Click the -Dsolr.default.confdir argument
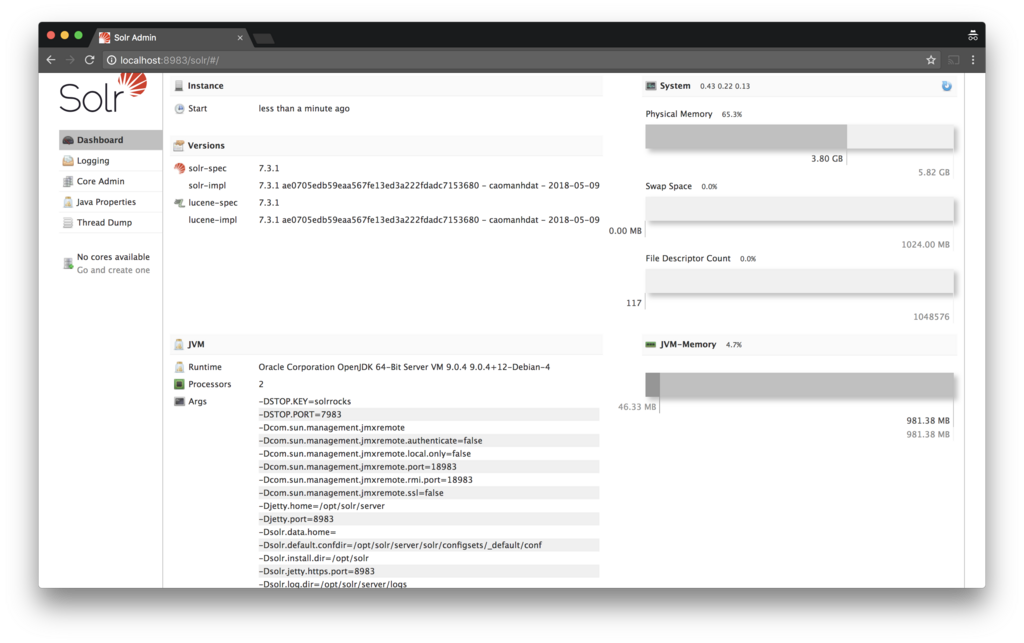Image resolution: width=1024 pixels, height=643 pixels. click(x=400, y=545)
